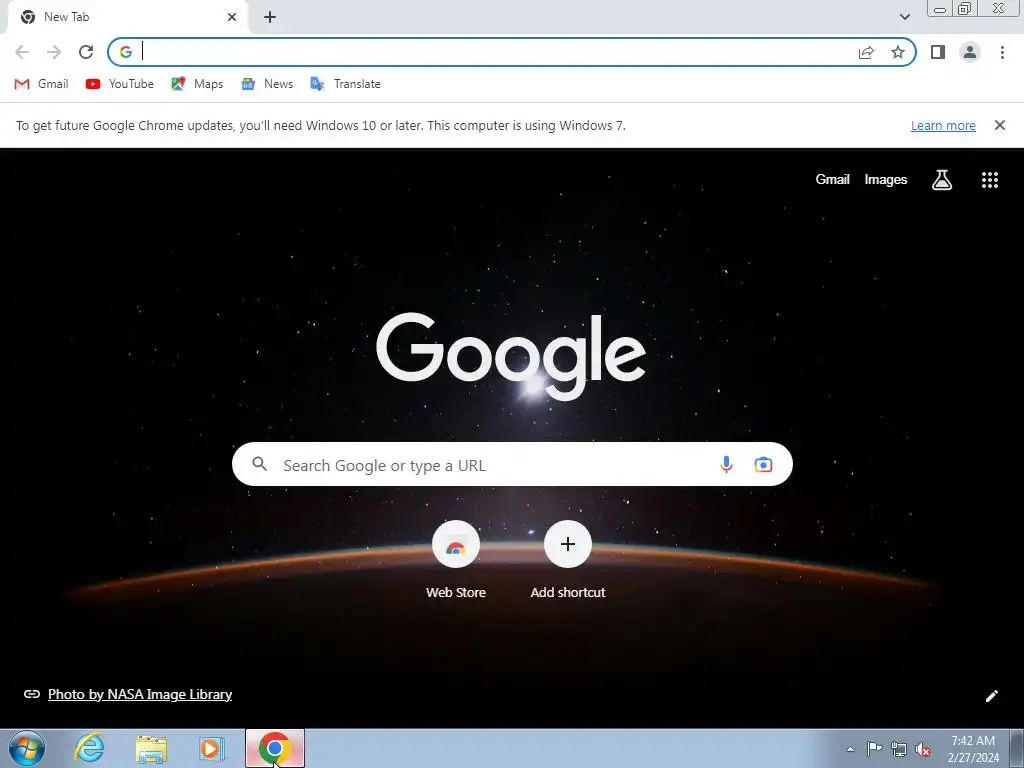Screen dimensions: 1024x768
Task: Customize this page with pencil icon
Action: pyautogui.click(x=991, y=696)
